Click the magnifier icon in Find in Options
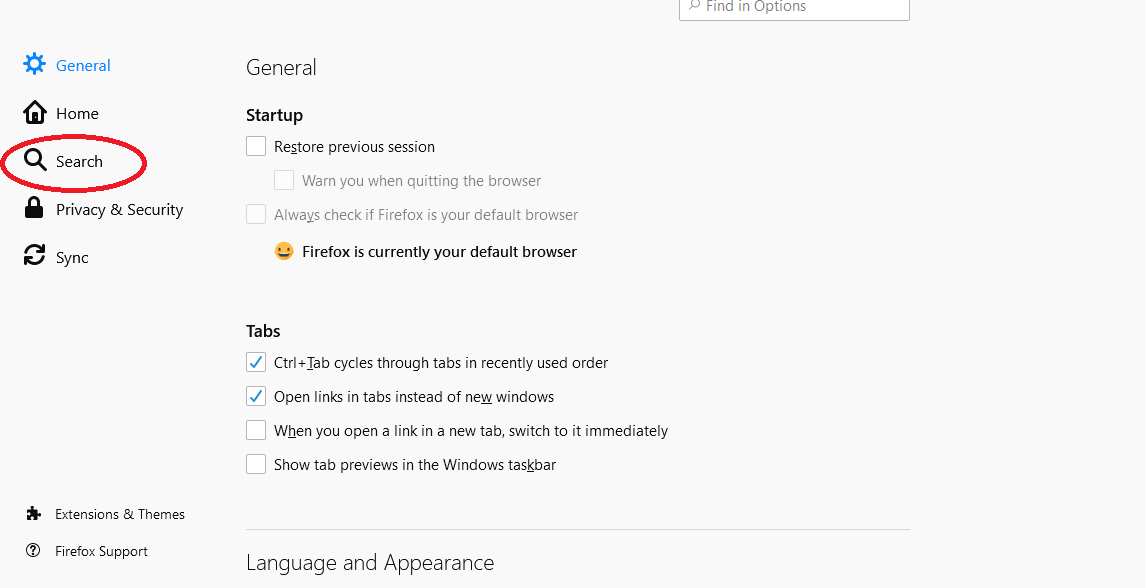The image size is (1145, 588). coord(694,6)
